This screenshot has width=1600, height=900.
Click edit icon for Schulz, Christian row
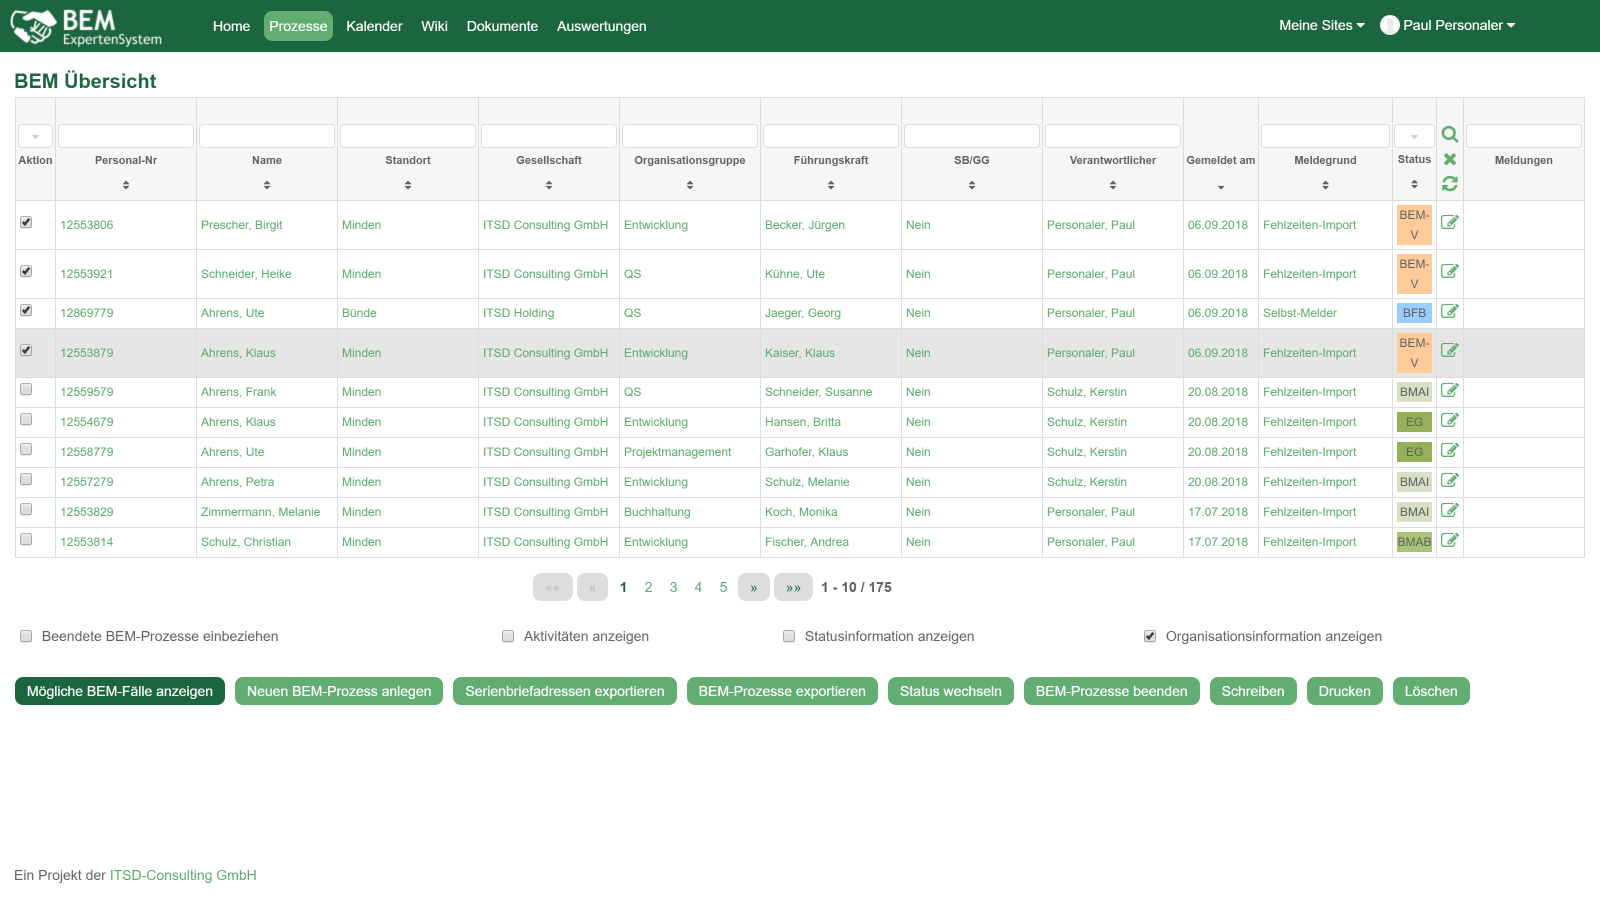tap(1449, 541)
